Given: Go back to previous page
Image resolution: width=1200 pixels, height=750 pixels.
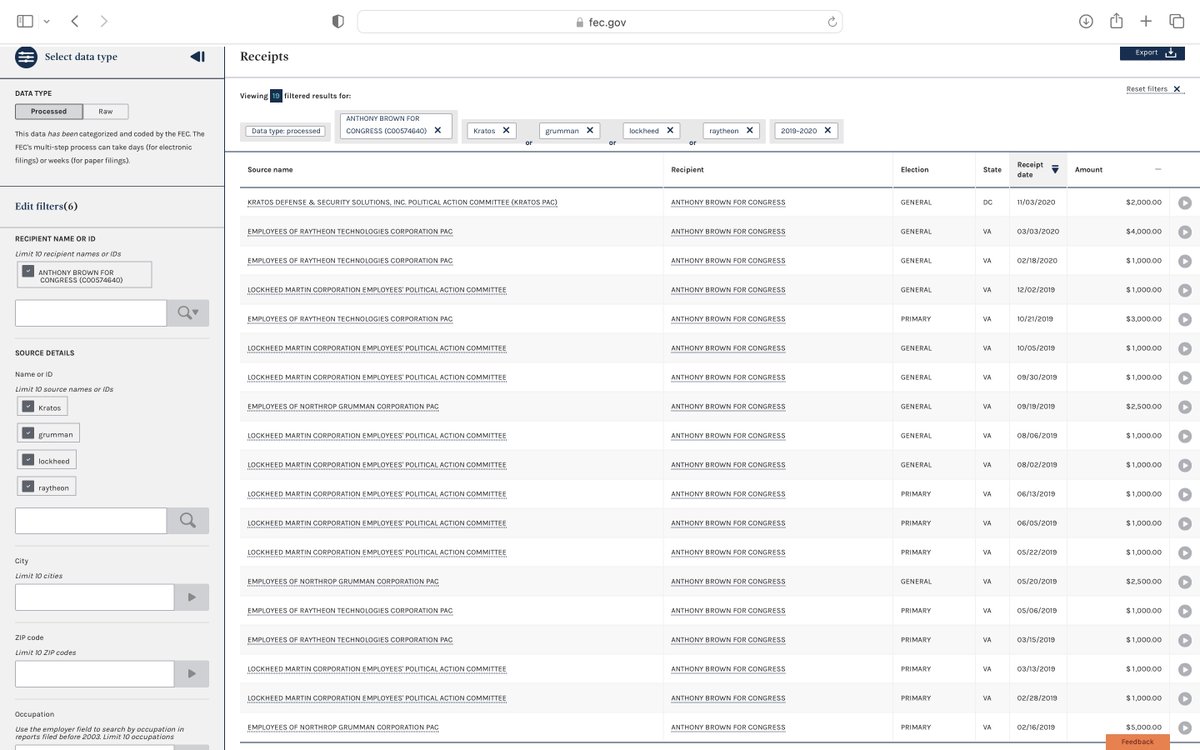Looking at the screenshot, I should click(75, 21).
